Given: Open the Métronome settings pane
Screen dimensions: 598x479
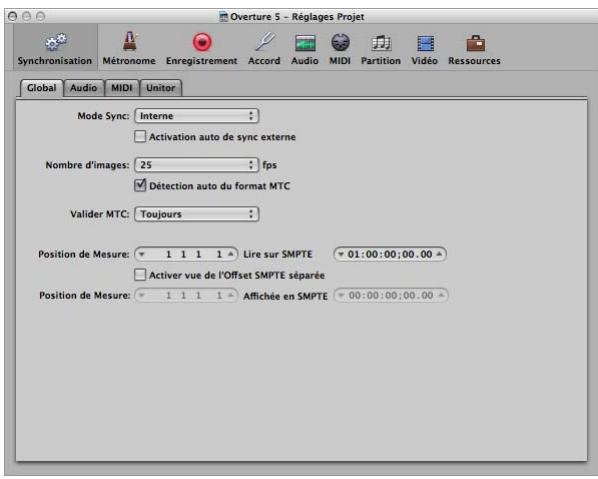Looking at the screenshot, I should pyautogui.click(x=129, y=49).
